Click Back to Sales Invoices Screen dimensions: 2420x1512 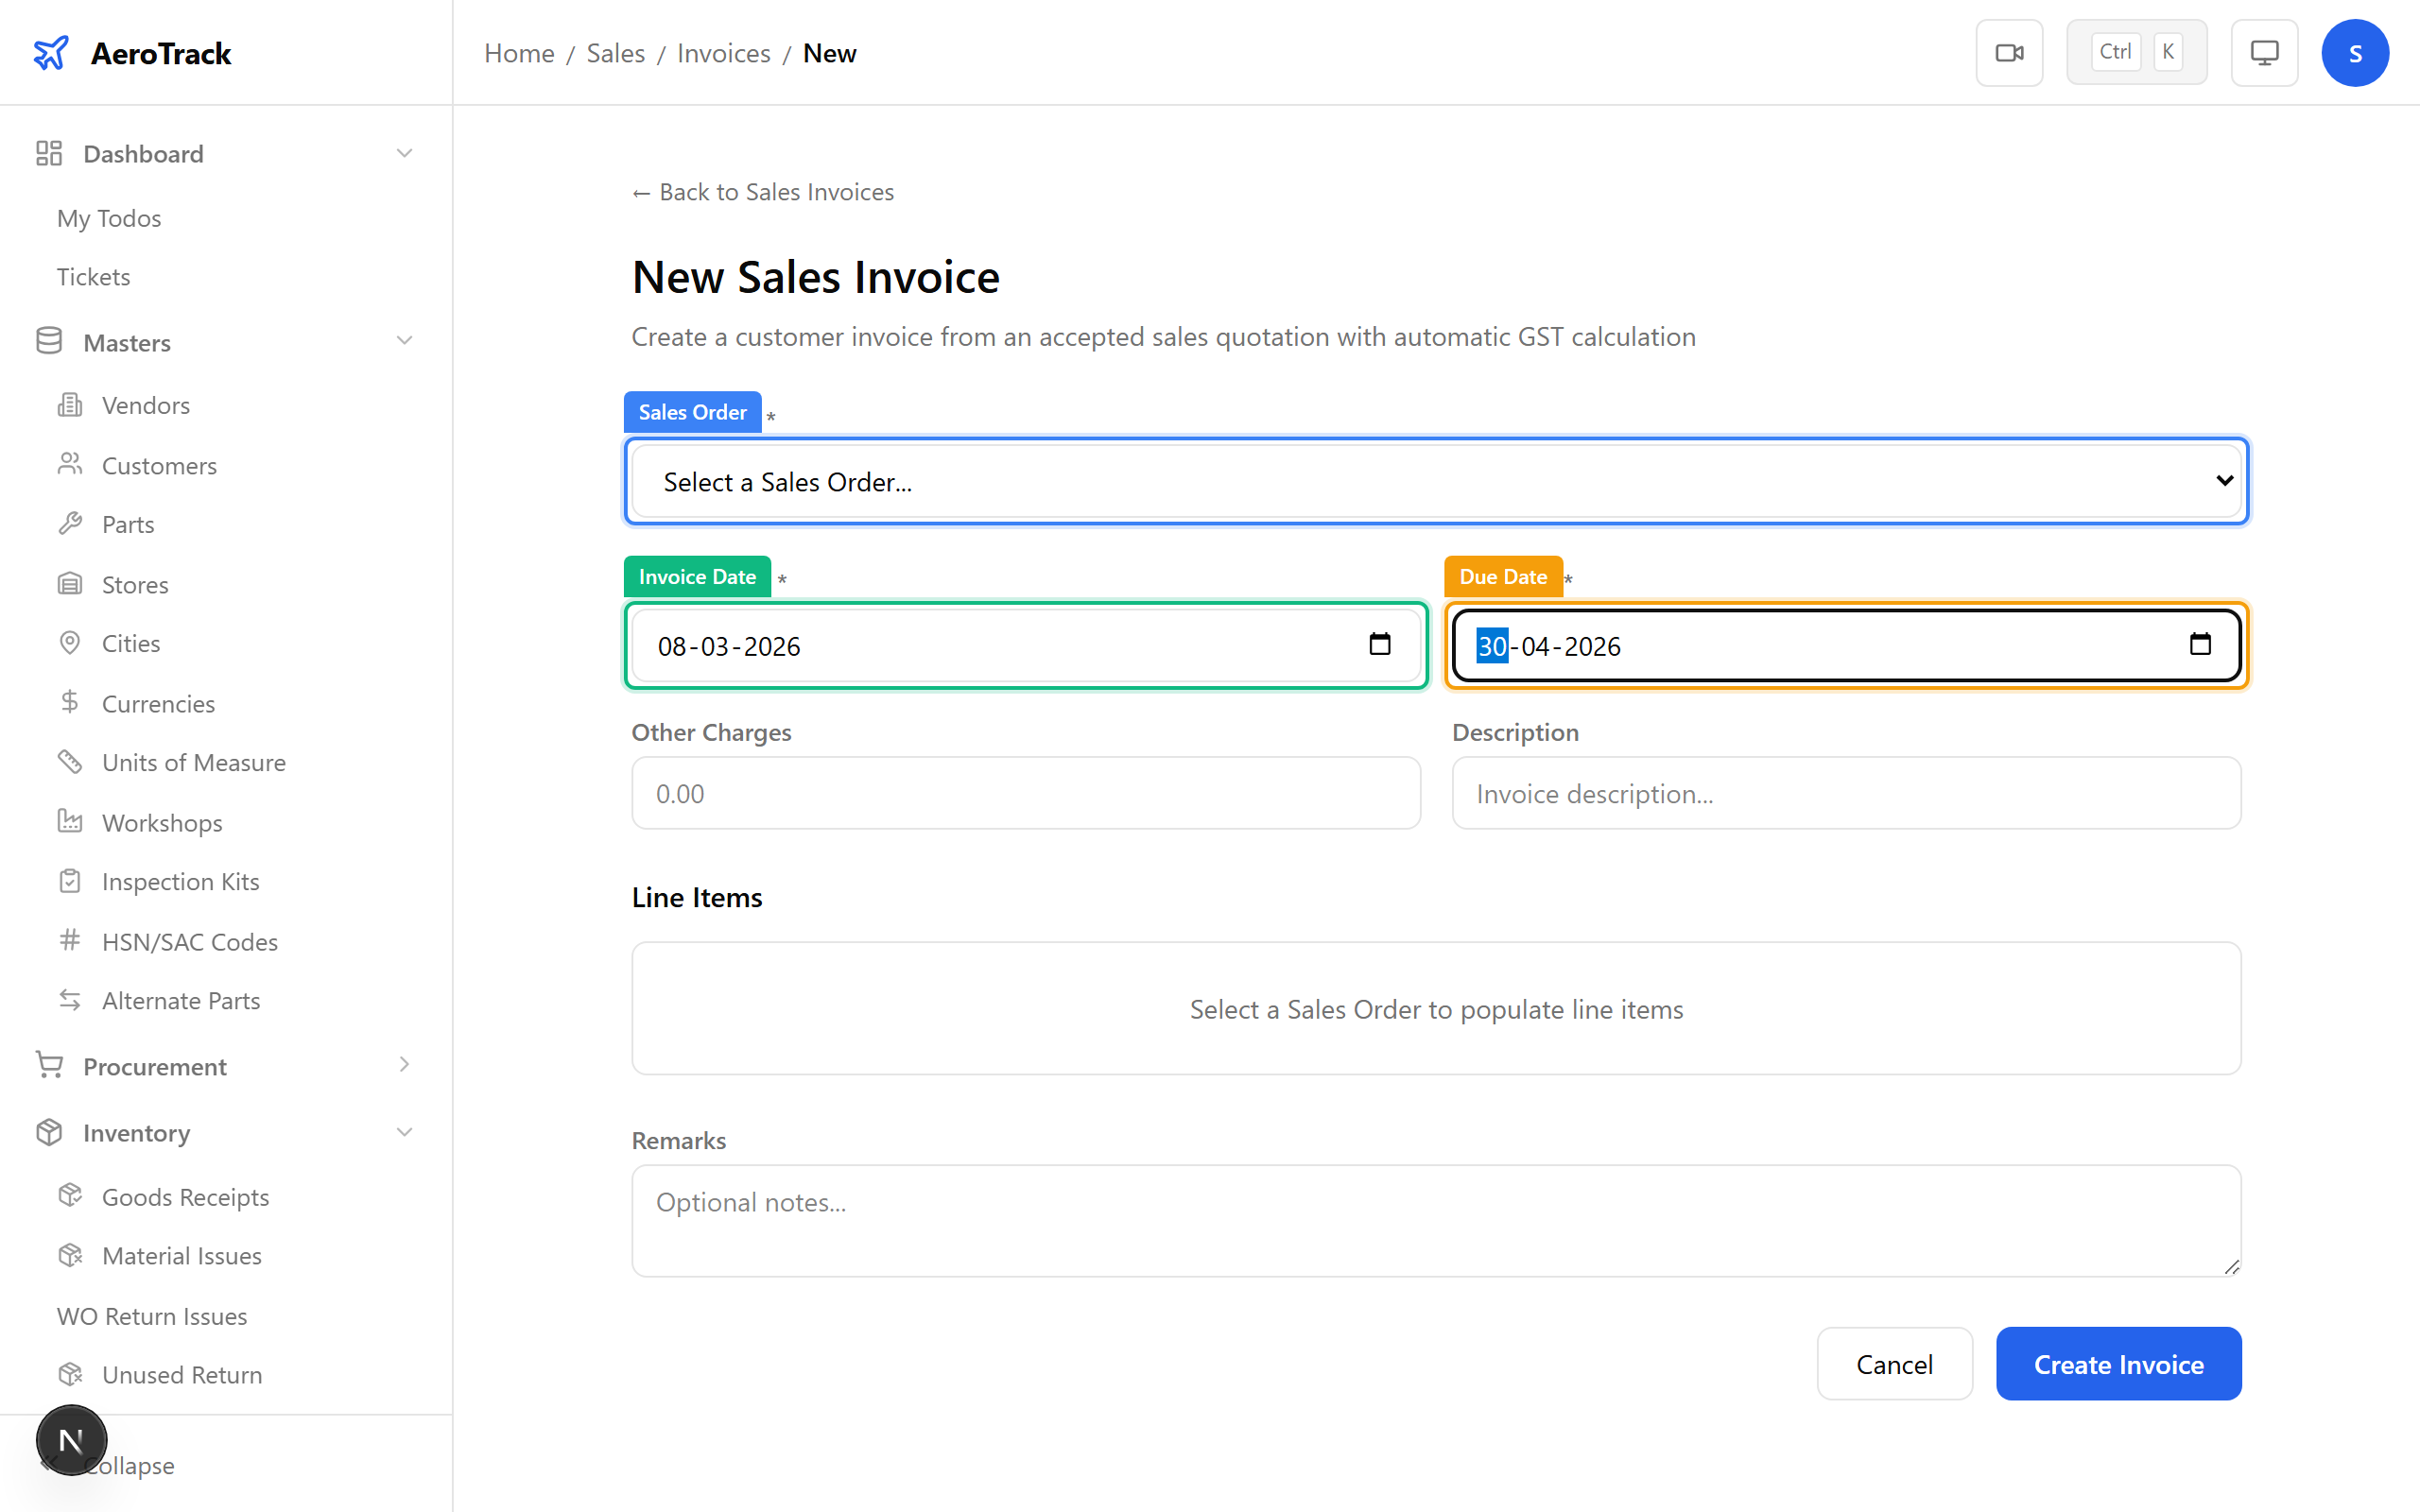pos(762,191)
